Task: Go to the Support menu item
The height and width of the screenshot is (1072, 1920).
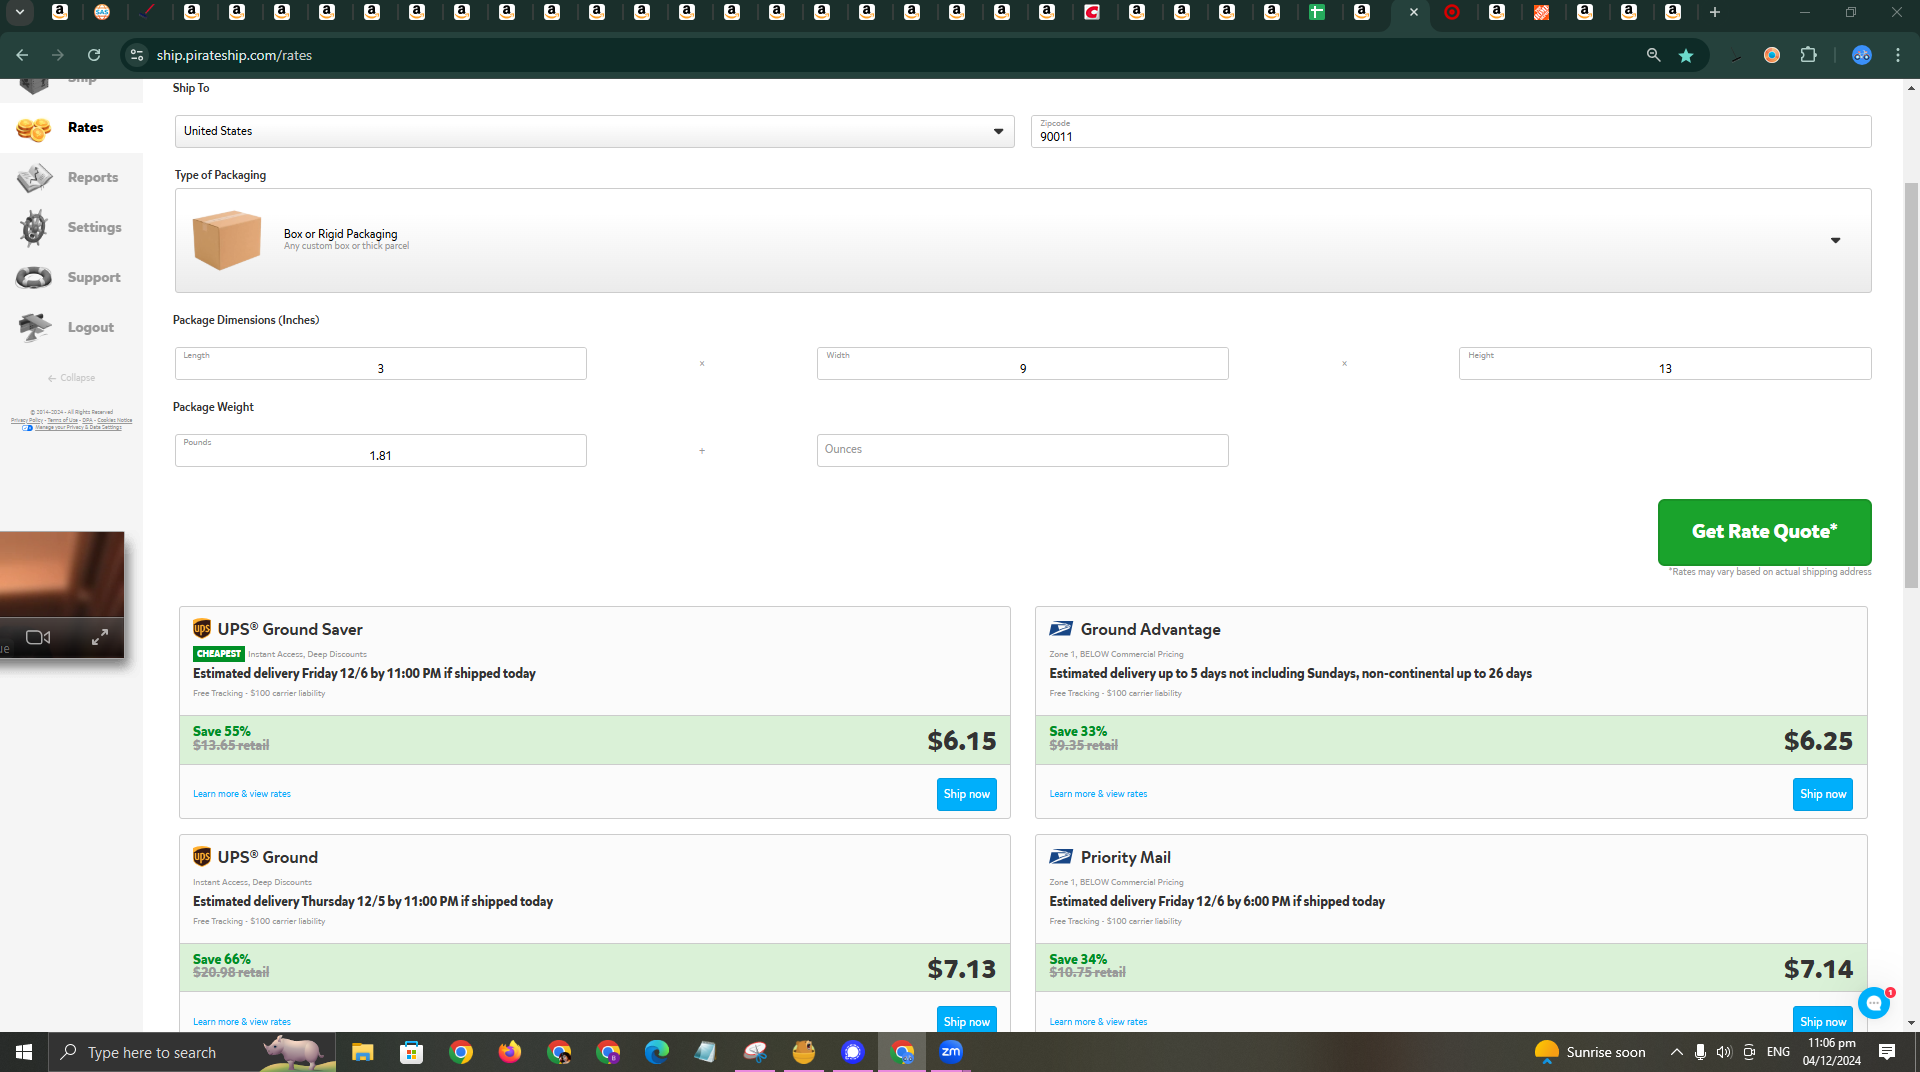Action: [x=94, y=278]
